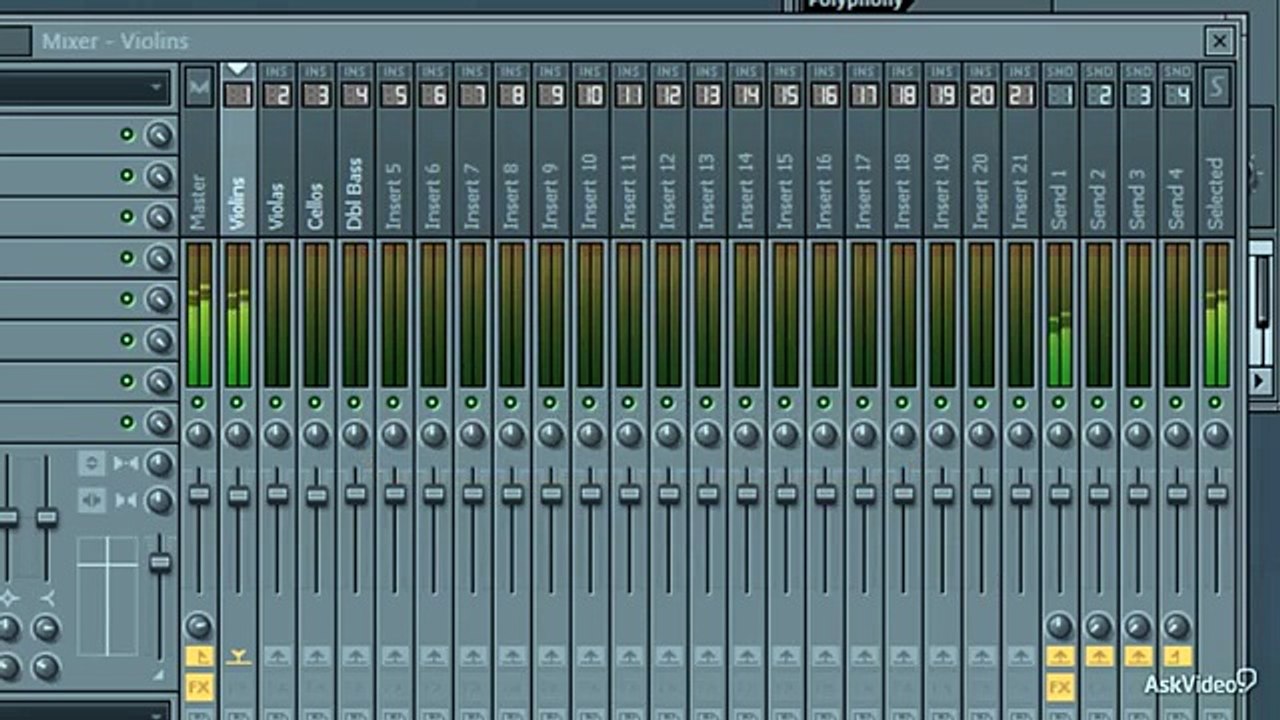Click the highlighted send arrow under Send 3
This screenshot has height=720, width=1280.
click(1138, 656)
